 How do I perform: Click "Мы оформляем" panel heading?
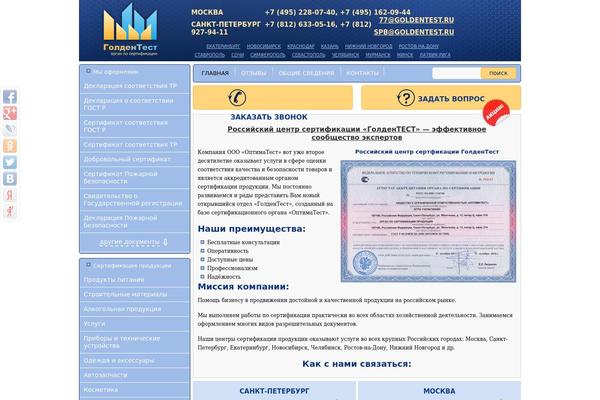click(x=116, y=72)
